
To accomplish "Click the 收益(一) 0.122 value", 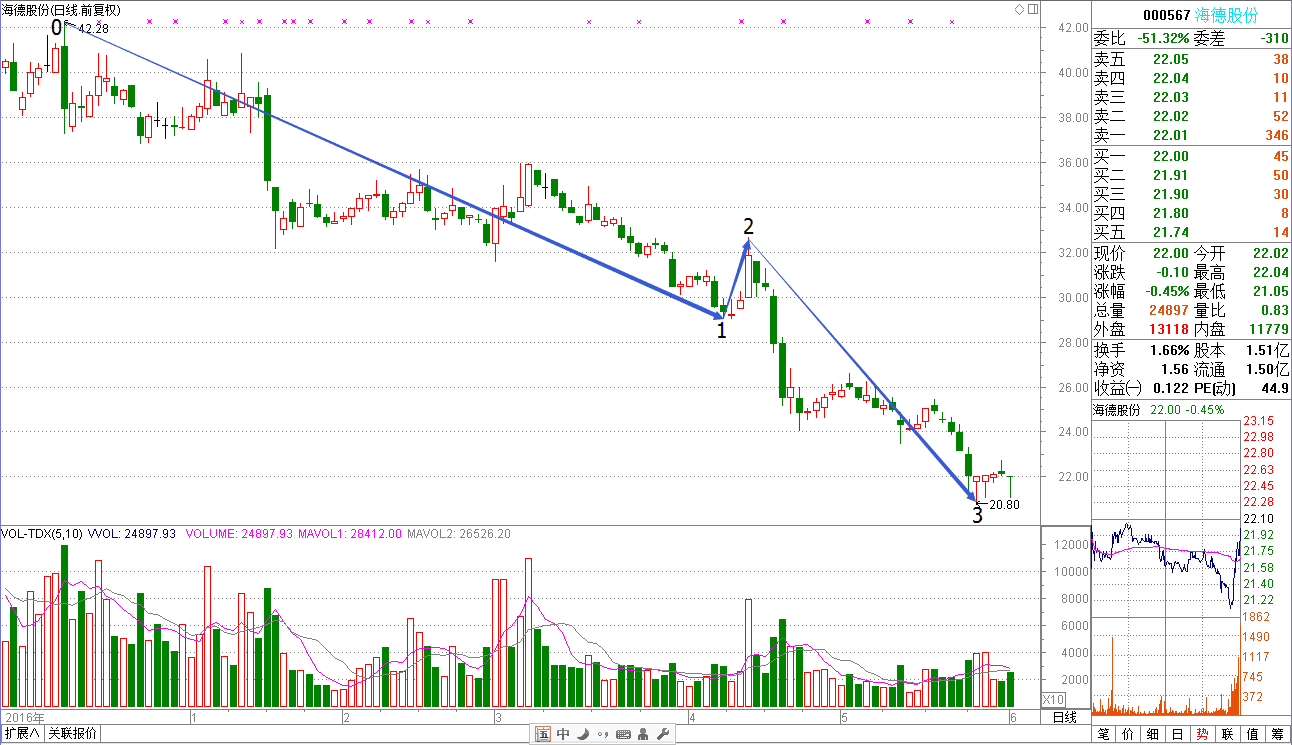I will [1170, 389].
